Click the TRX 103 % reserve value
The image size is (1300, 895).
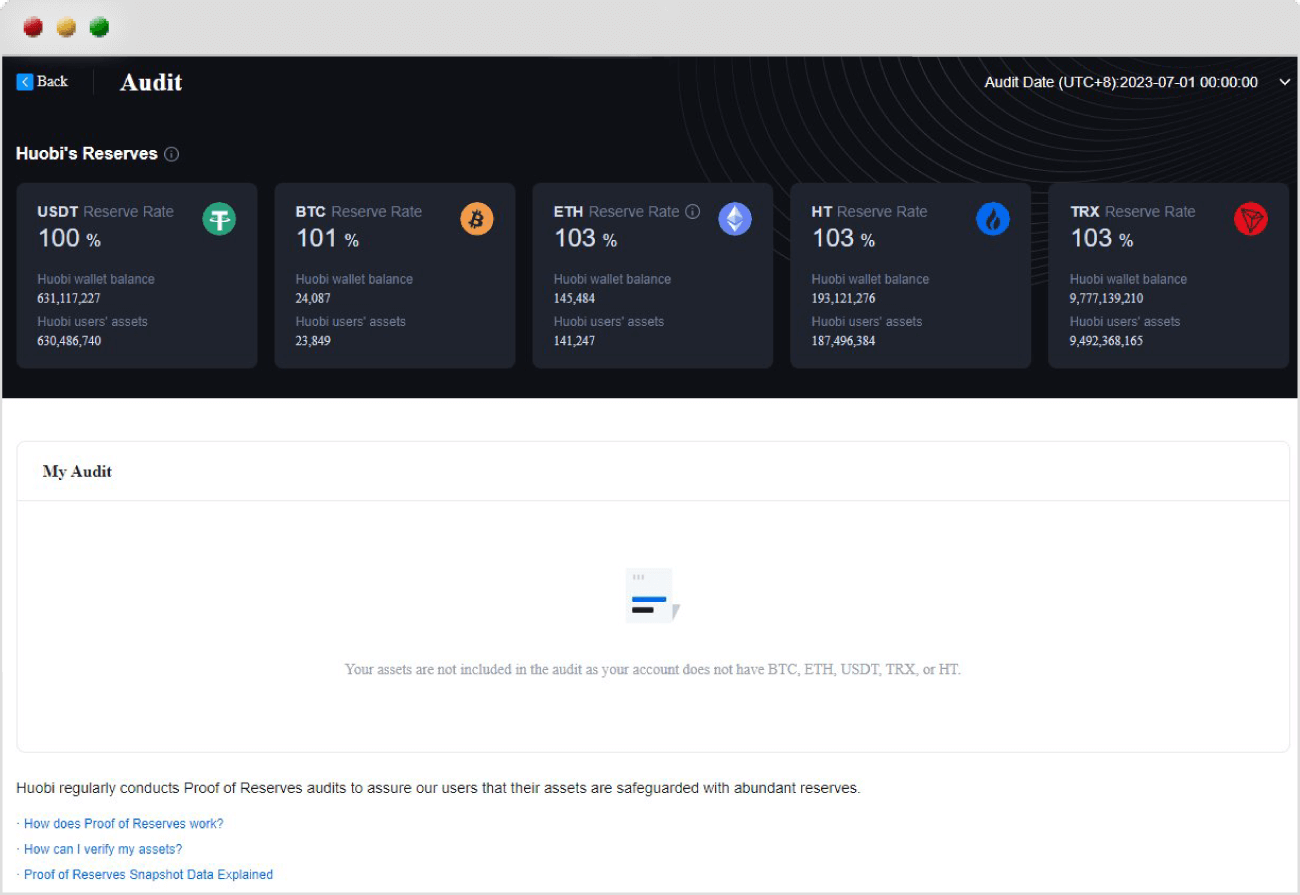[x=1101, y=239]
